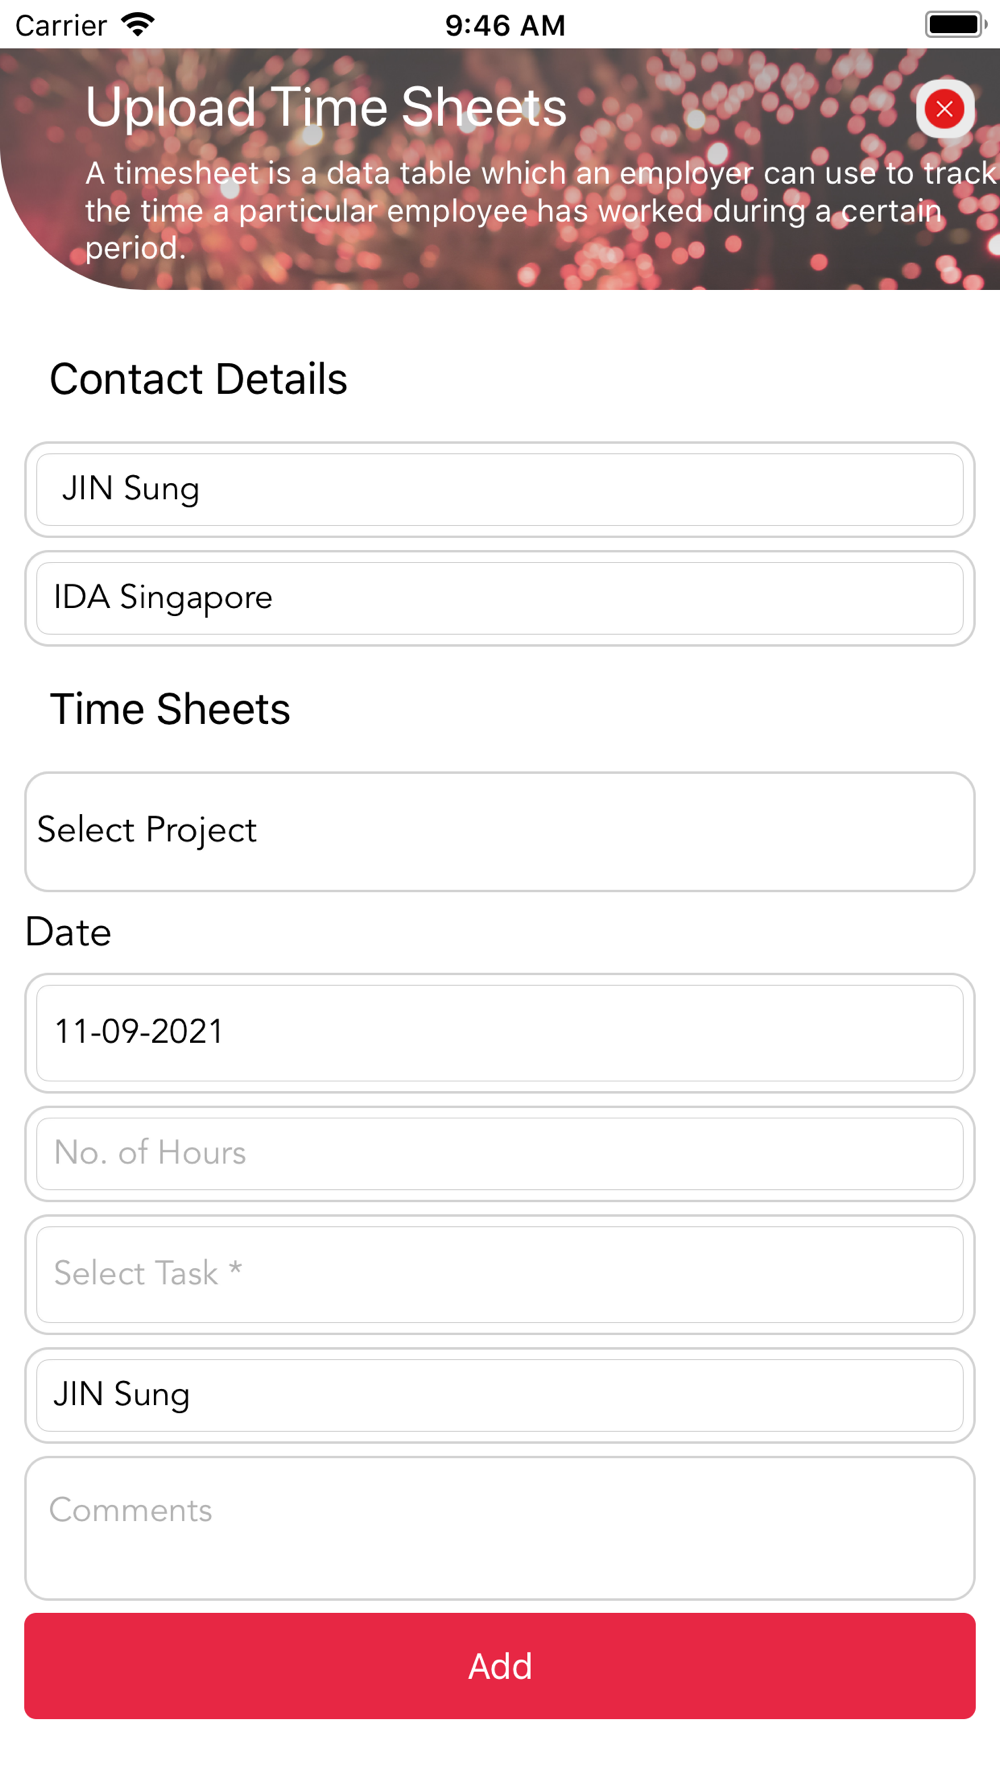
Task: Tap the red close icon in header
Action: [944, 108]
